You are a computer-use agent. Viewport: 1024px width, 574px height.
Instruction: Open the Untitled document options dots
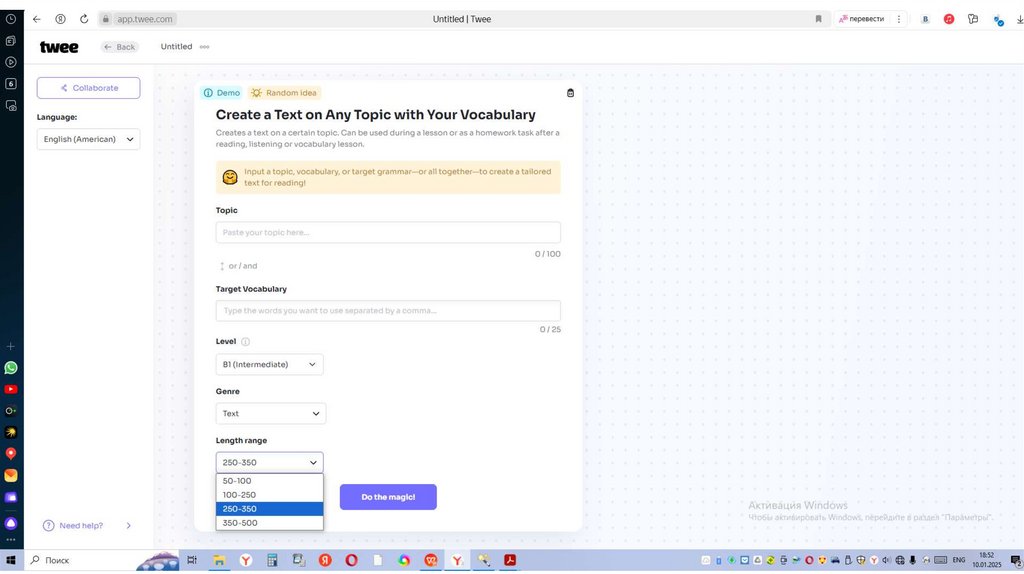(204, 47)
